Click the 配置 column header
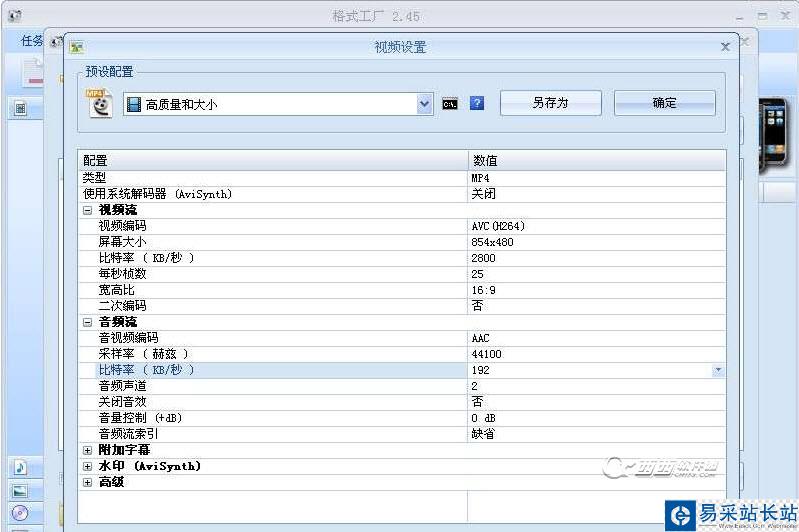The image size is (799, 532). [x=273, y=161]
